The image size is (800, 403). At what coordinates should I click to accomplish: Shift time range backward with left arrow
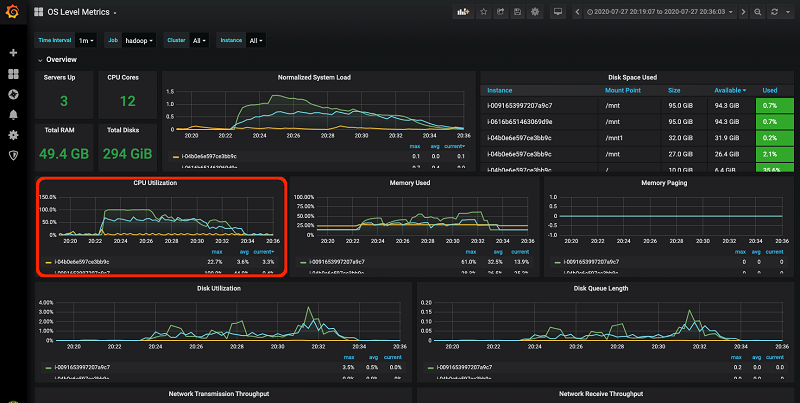click(577, 12)
